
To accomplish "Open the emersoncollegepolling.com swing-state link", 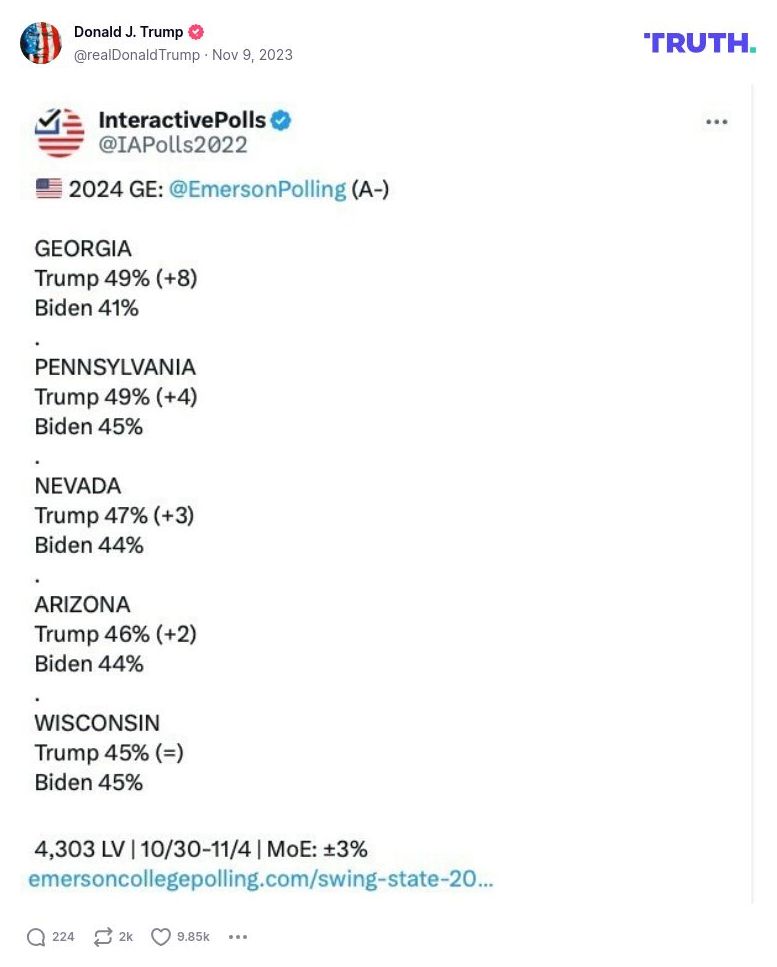I will pos(261,880).
